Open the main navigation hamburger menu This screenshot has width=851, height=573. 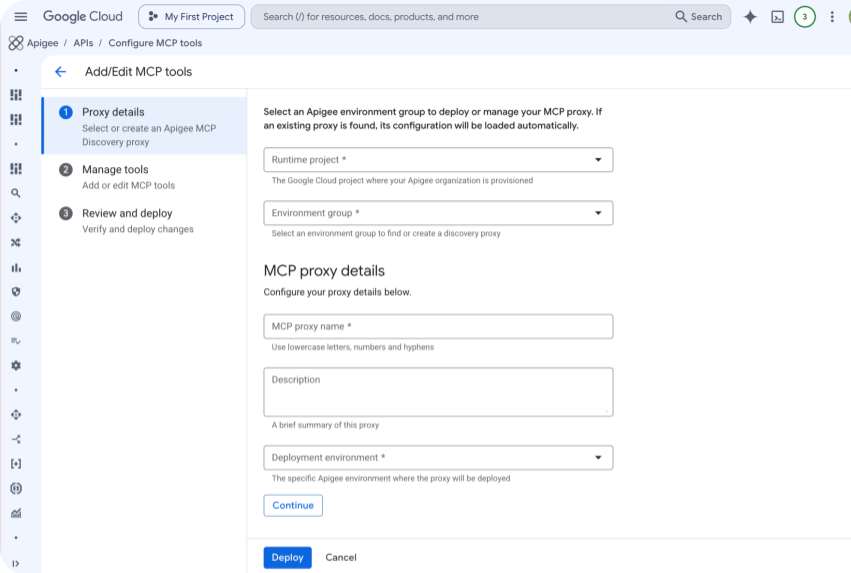(x=21, y=17)
